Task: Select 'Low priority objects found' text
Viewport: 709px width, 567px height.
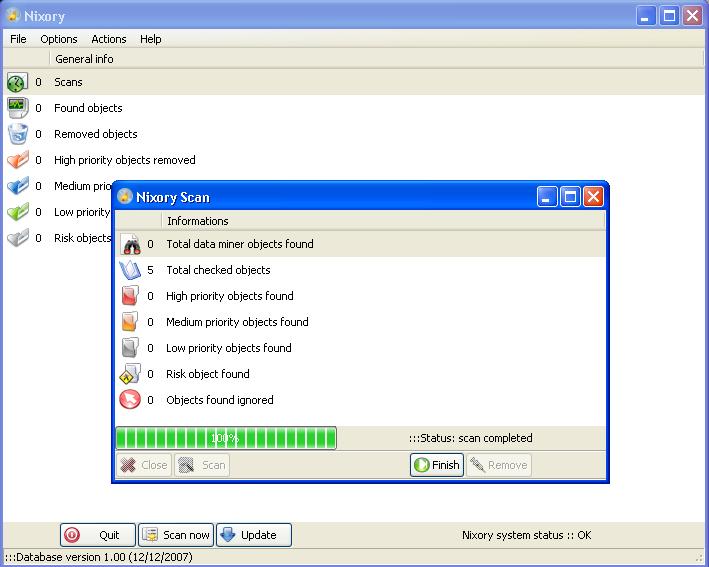Action: [229, 348]
